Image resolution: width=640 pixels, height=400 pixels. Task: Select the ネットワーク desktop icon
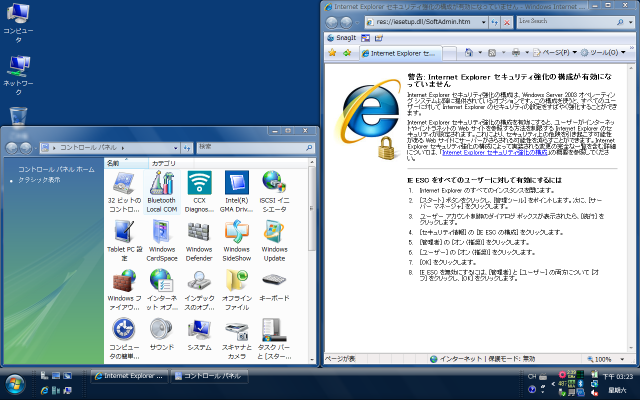[x=18, y=76]
